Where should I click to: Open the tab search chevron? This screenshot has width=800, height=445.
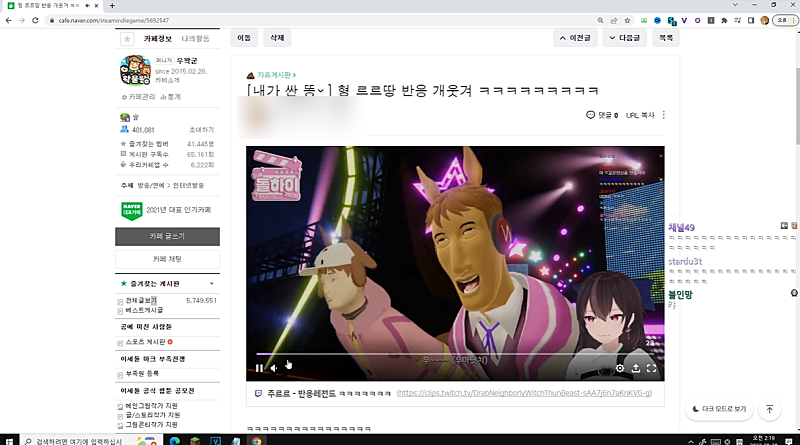pyautogui.click(x=735, y=5)
